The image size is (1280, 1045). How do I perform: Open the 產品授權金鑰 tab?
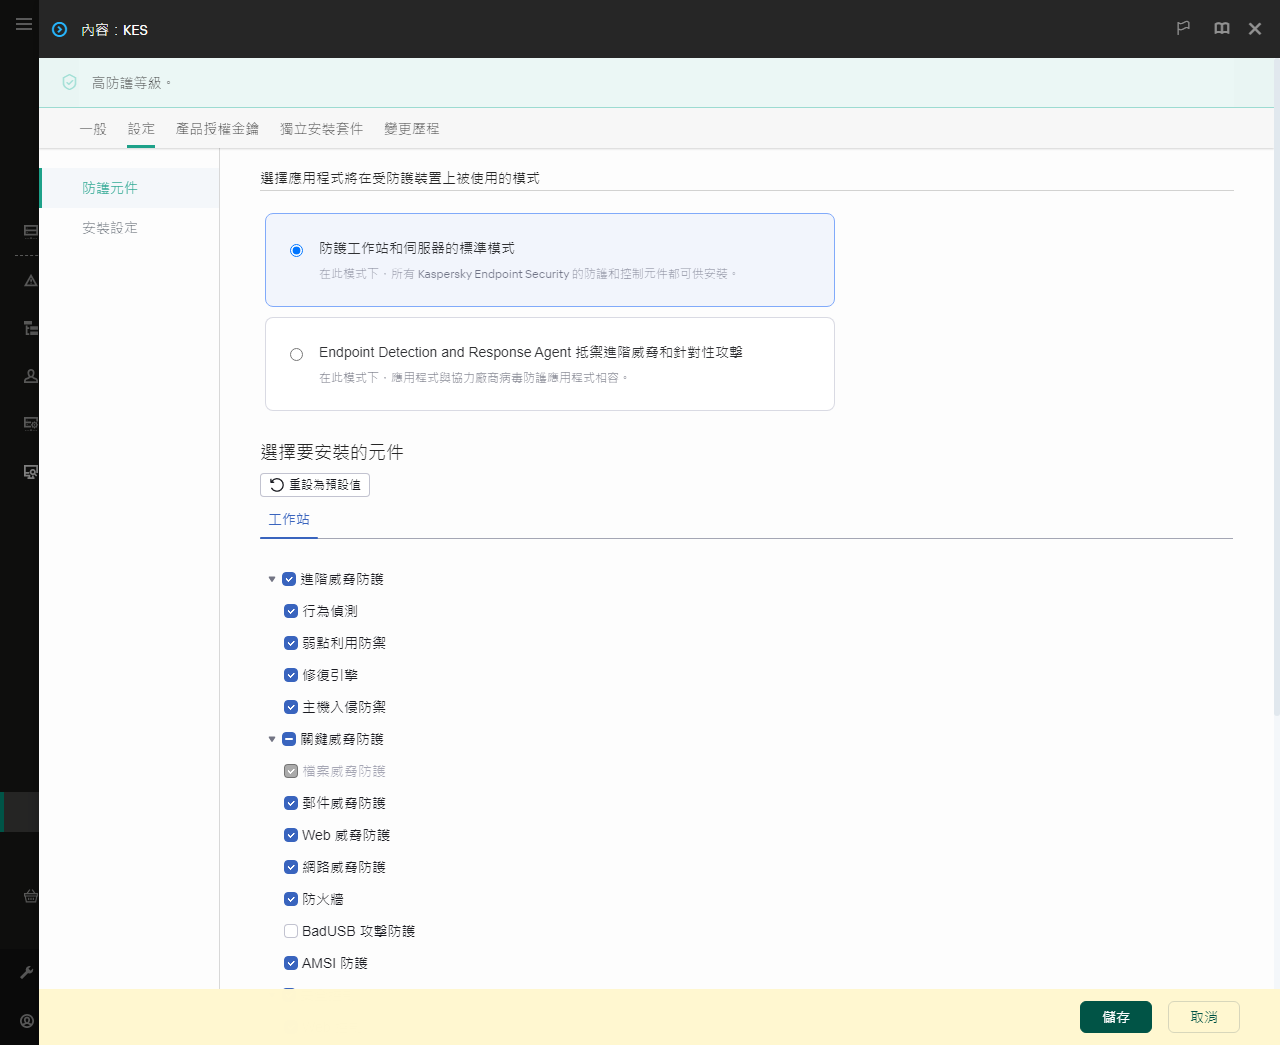point(217,129)
